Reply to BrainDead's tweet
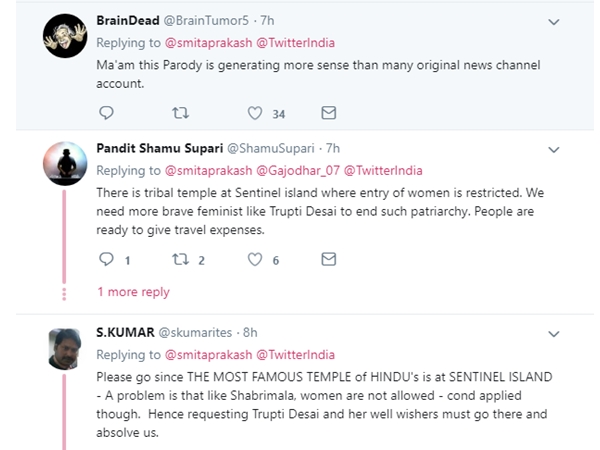 click(x=106, y=112)
